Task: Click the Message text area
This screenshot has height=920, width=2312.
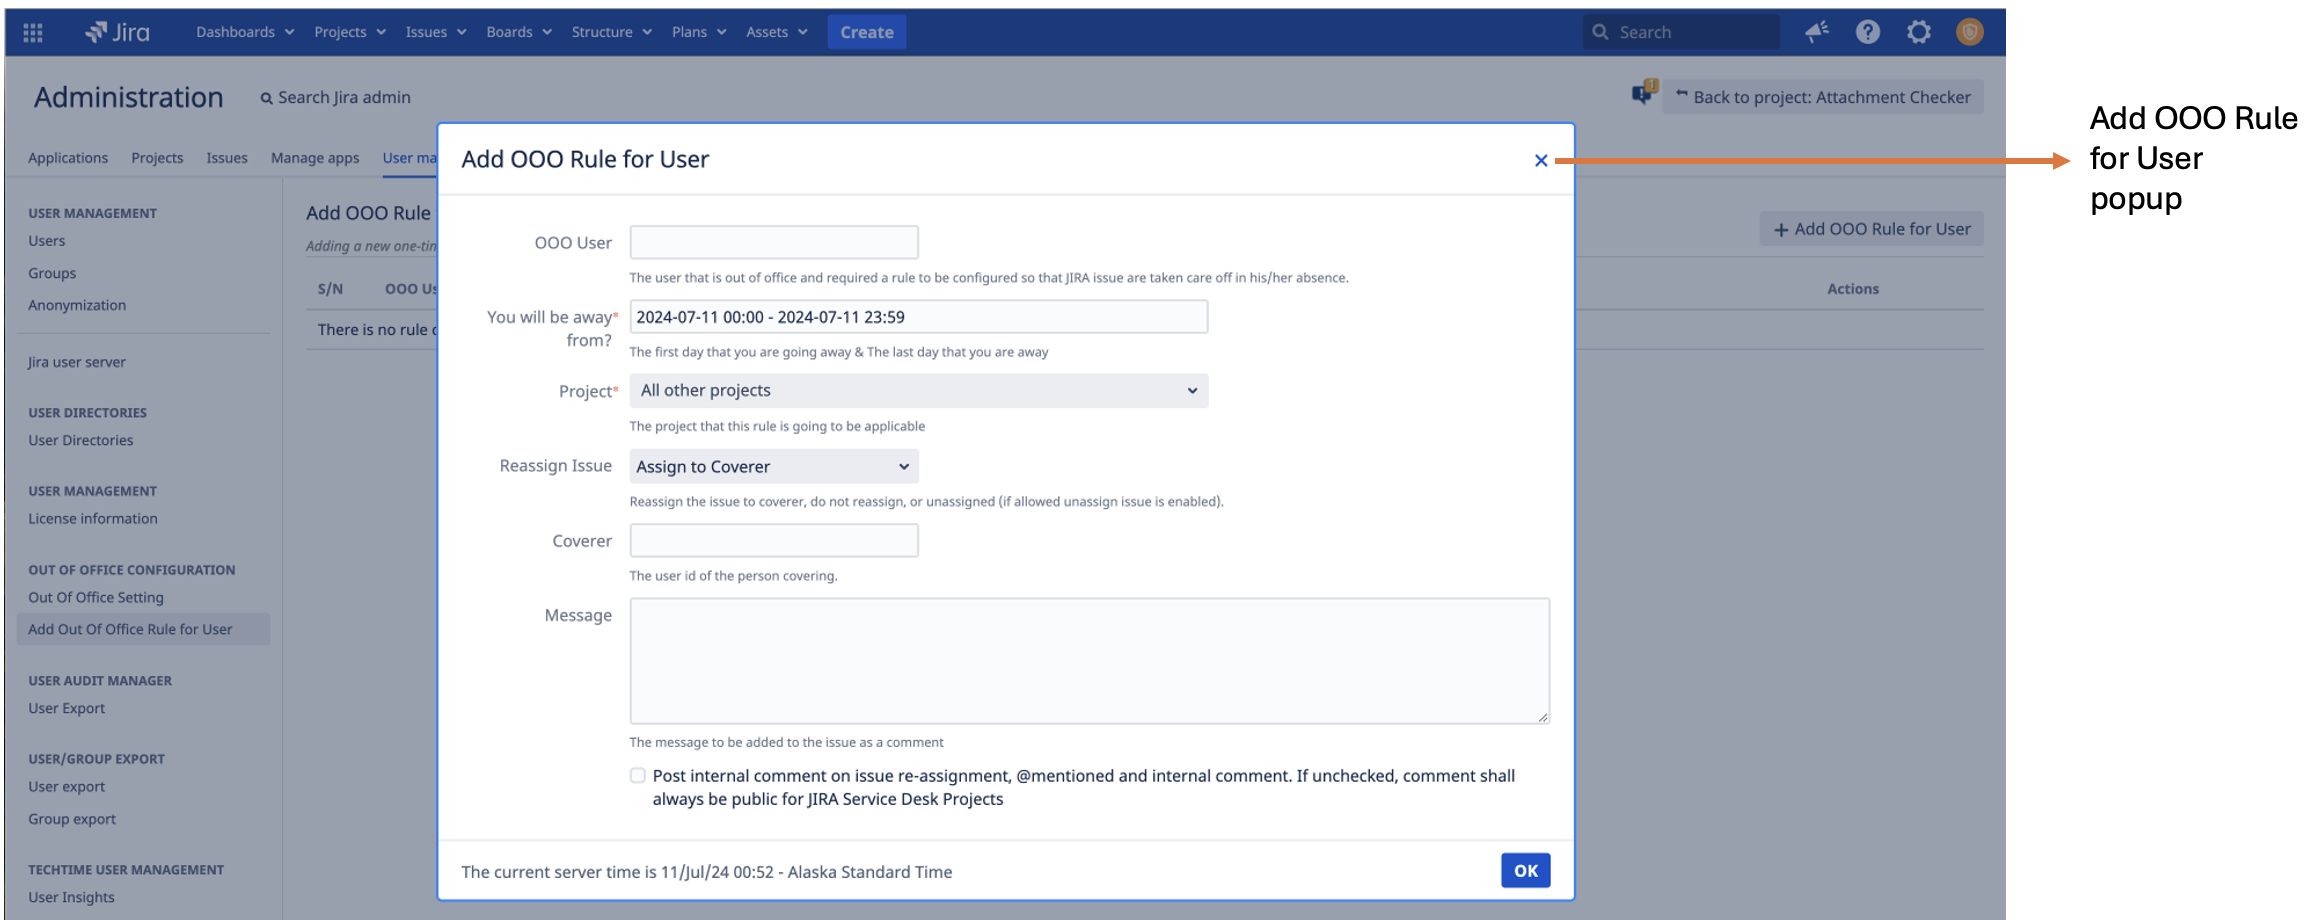Action: [x=1088, y=661]
